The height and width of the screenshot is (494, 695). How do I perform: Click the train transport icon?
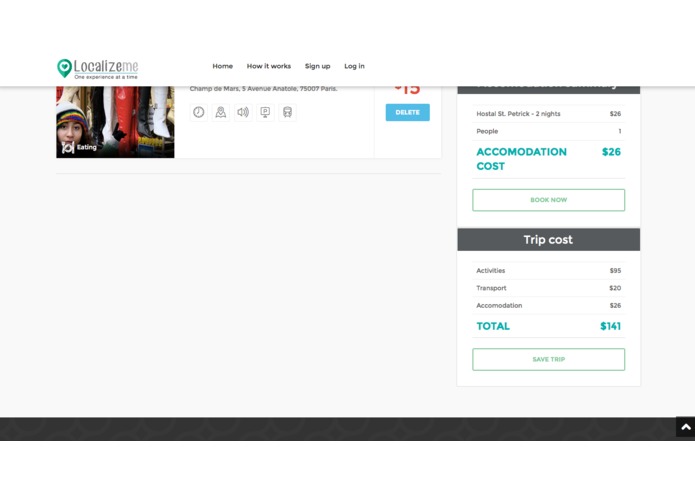[287, 112]
